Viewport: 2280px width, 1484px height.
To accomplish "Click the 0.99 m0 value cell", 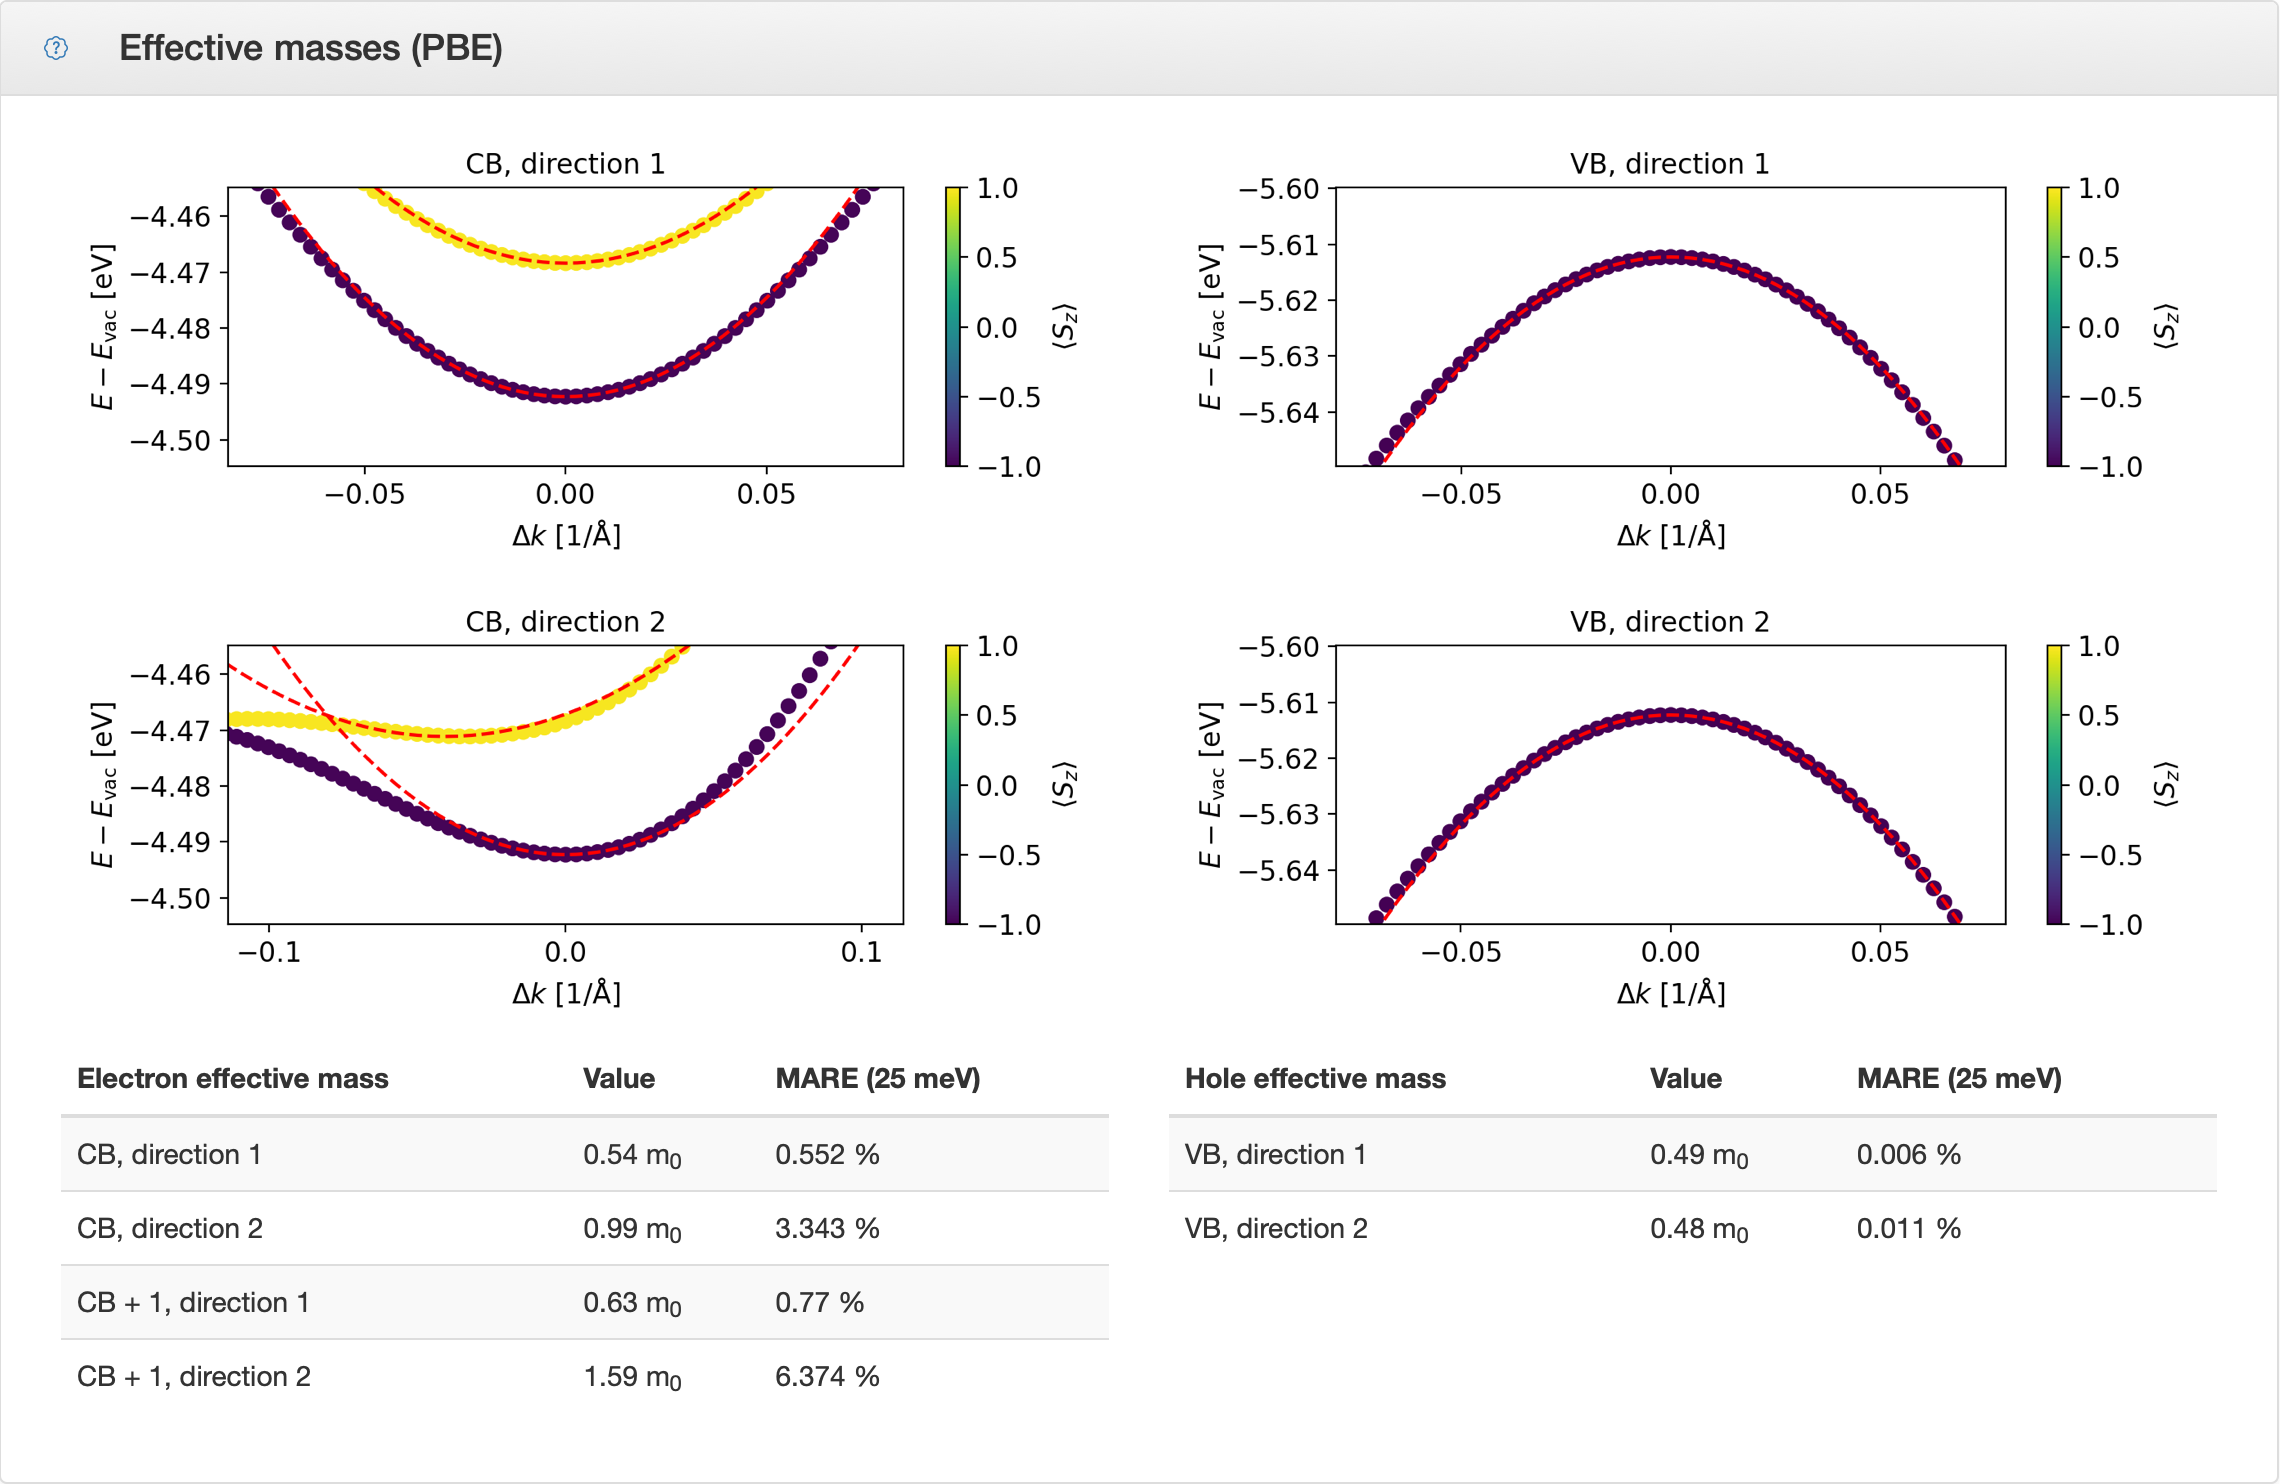I will (x=632, y=1229).
